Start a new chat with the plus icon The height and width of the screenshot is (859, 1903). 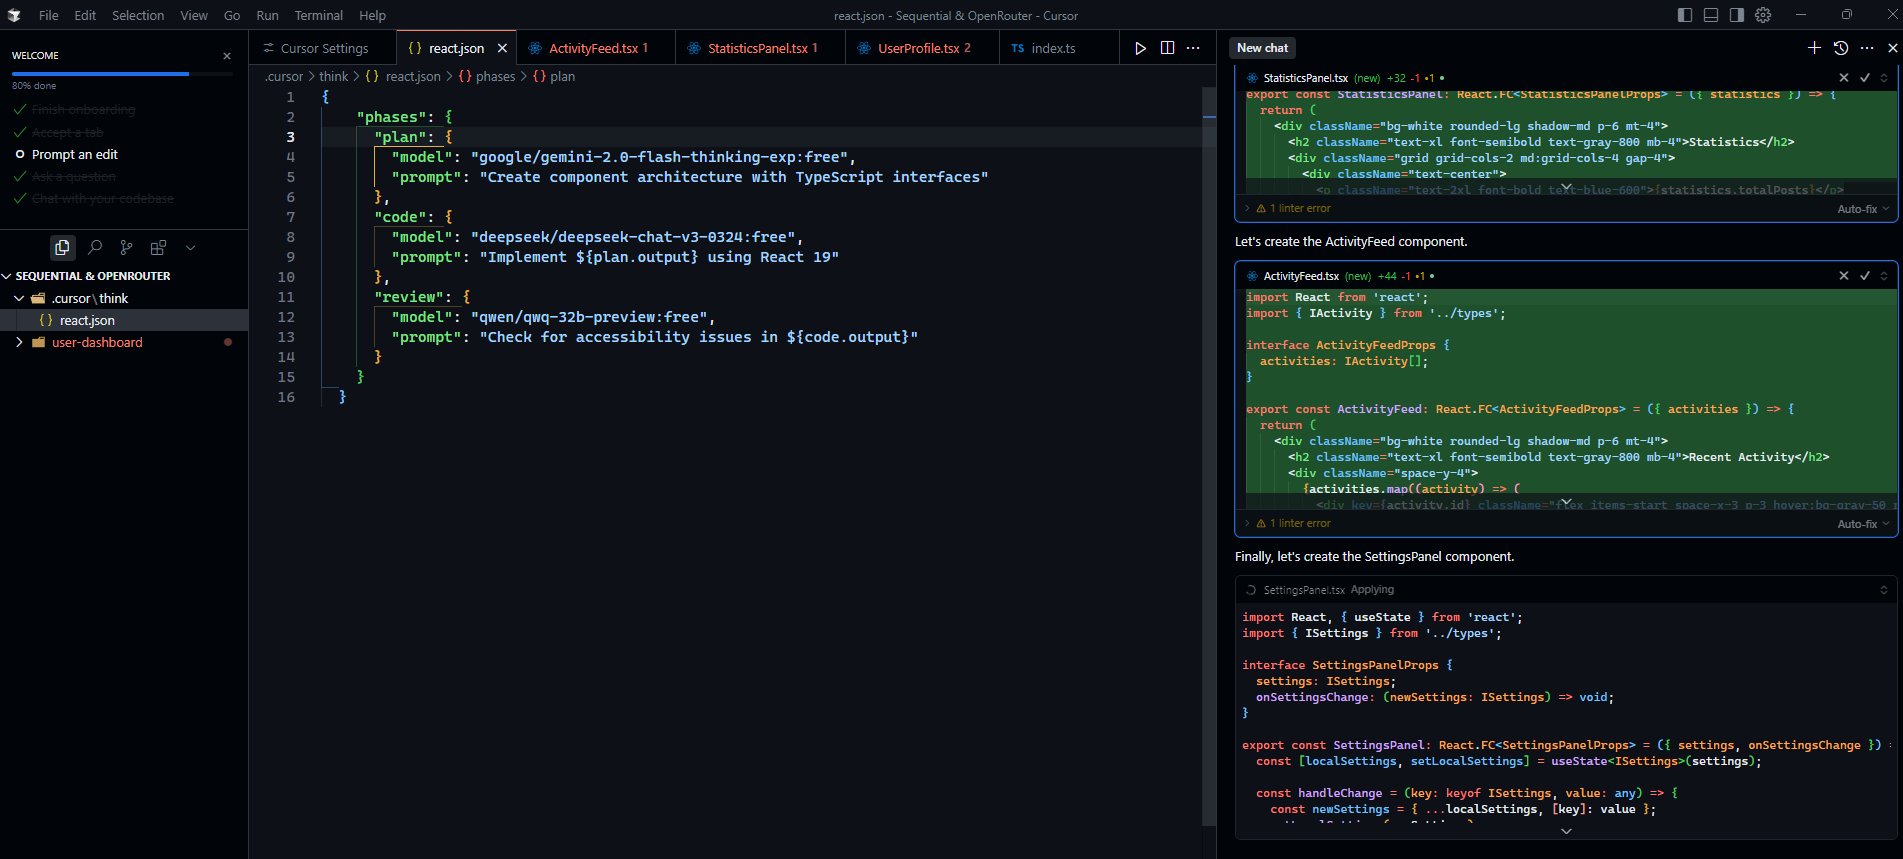pyautogui.click(x=1814, y=48)
